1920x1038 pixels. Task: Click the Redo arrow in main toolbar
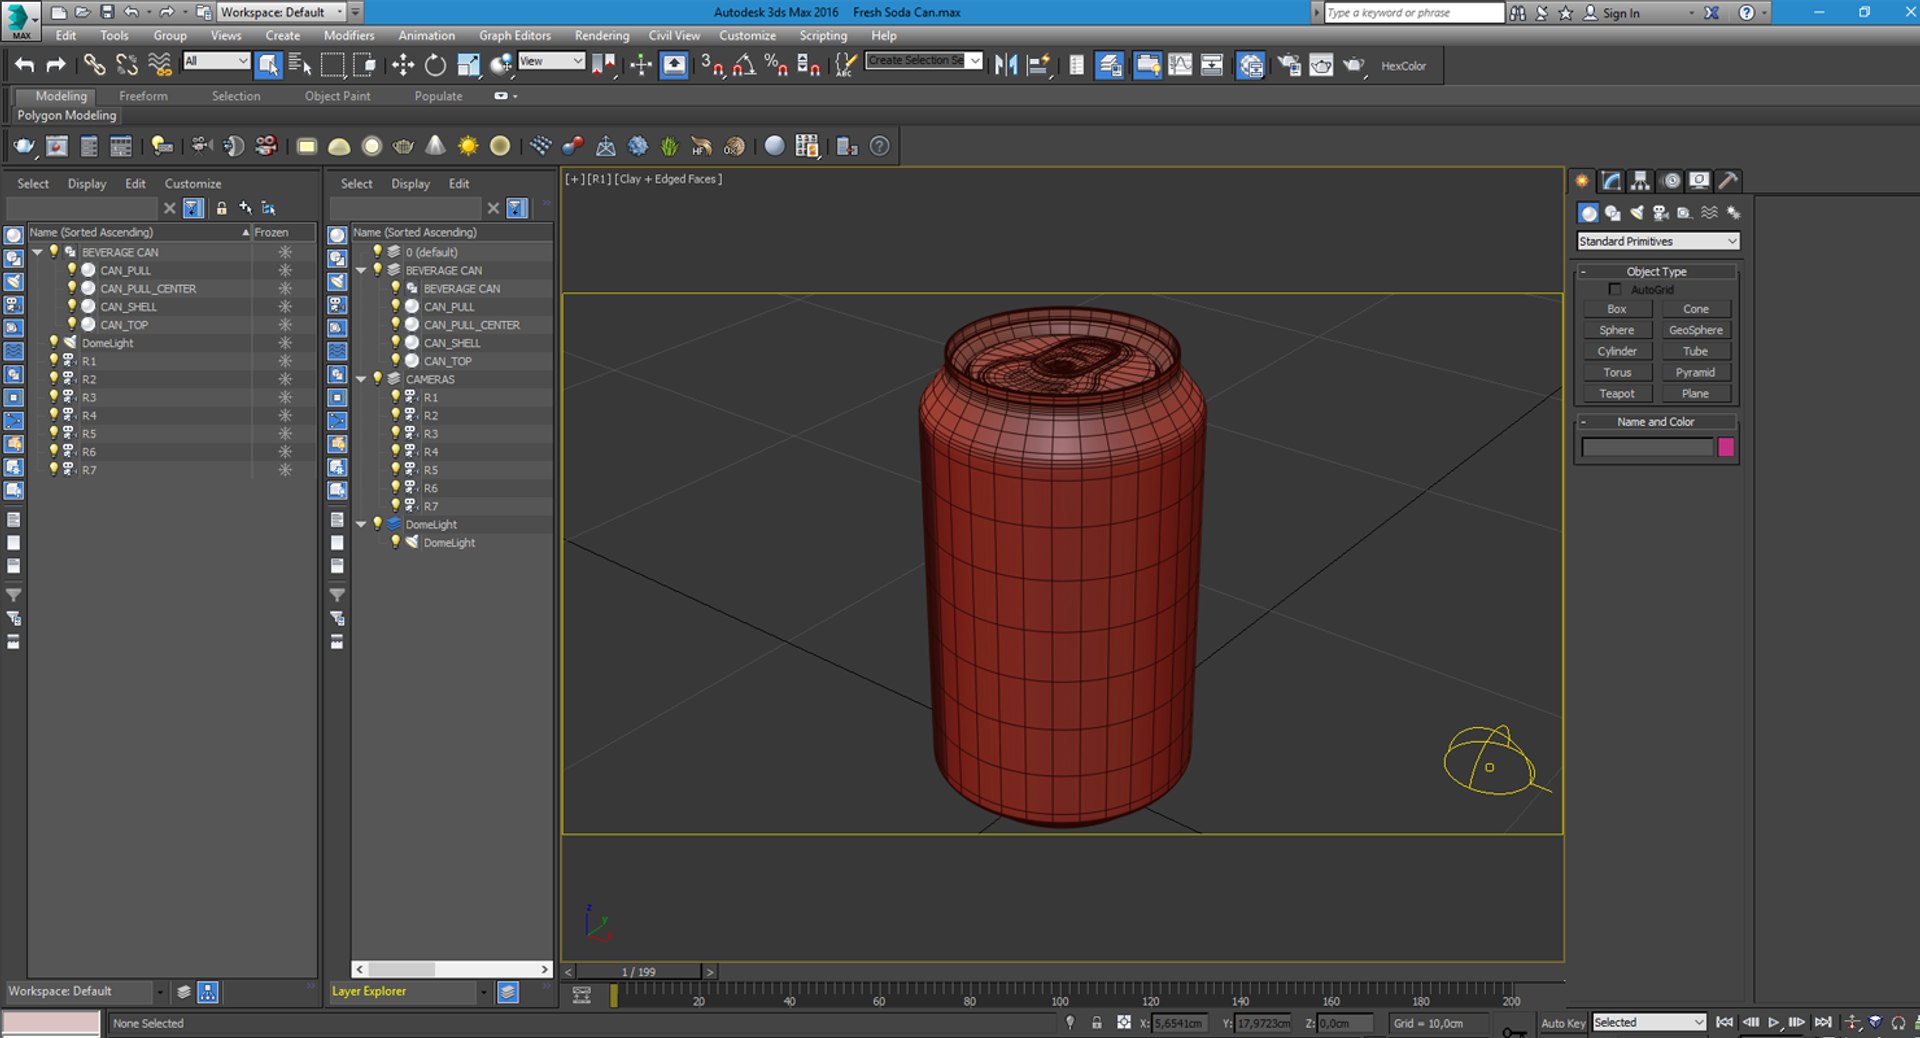click(x=56, y=66)
